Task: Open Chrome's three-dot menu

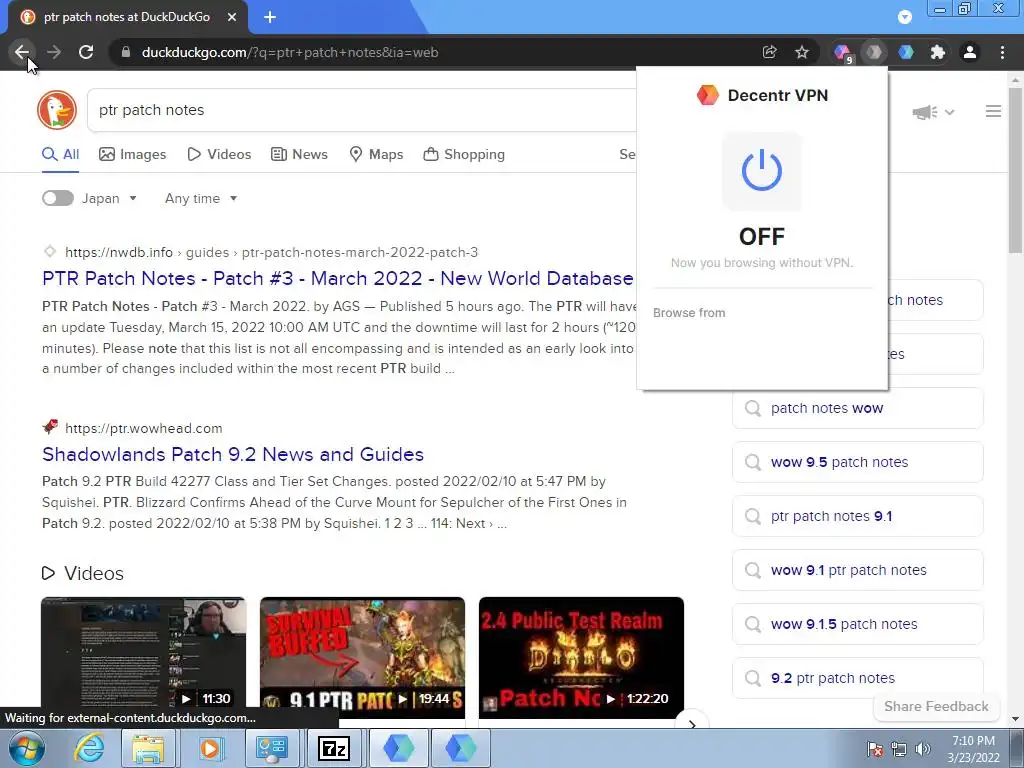Action: click(x=1002, y=52)
